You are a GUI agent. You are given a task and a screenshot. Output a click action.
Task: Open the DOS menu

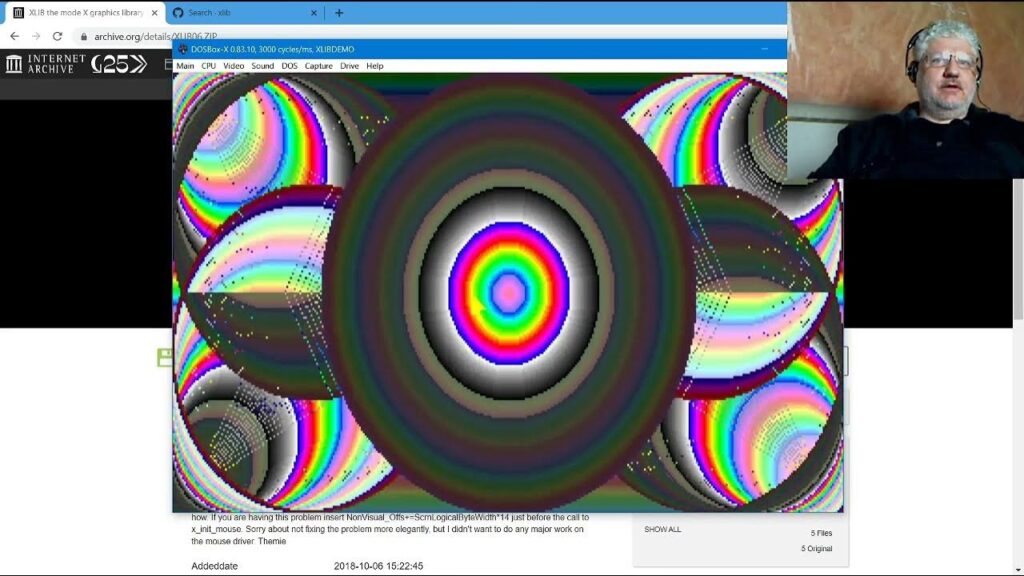(x=289, y=66)
